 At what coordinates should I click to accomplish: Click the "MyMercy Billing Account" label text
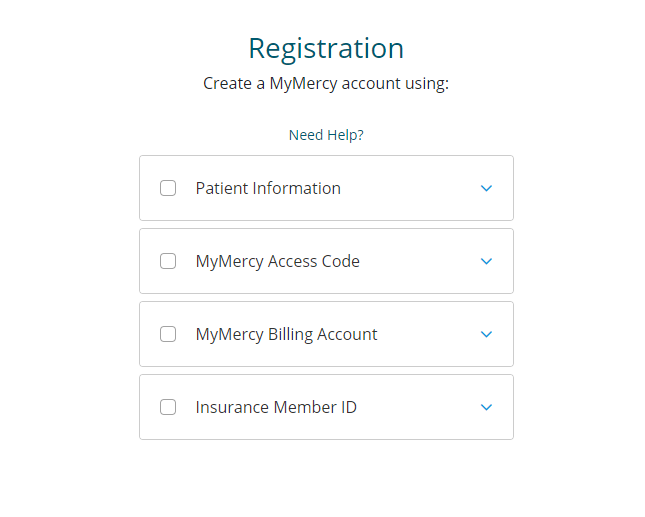(x=286, y=334)
